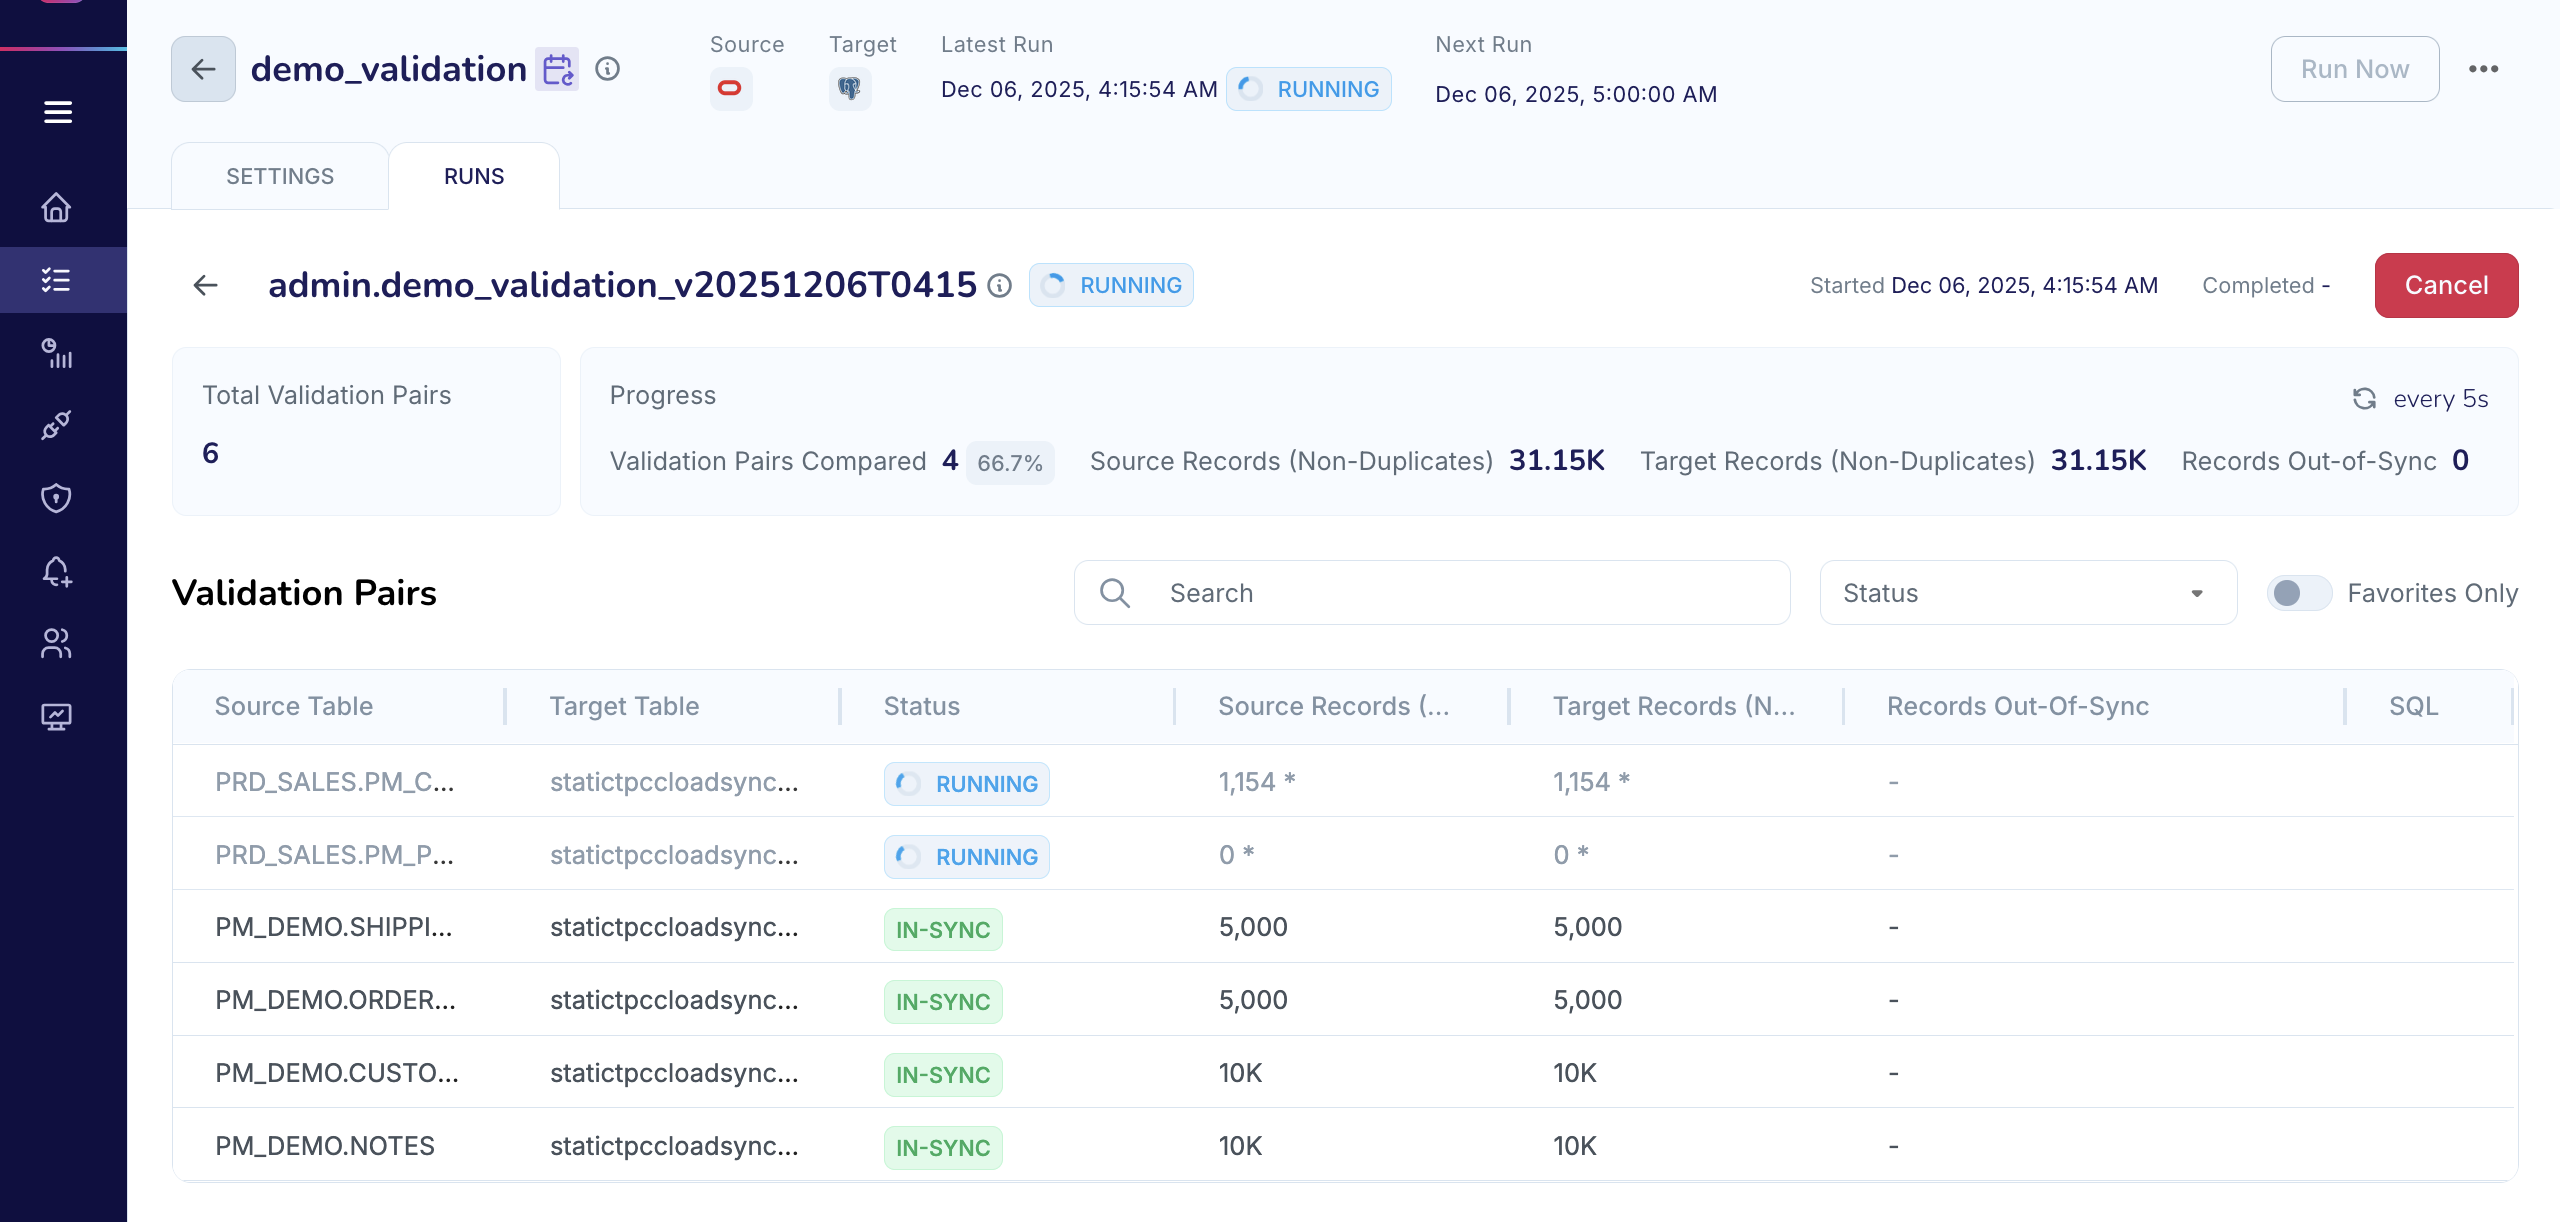This screenshot has height=1222, width=2560.
Task: Open notifications bell with plus icon
Action: (x=56, y=571)
